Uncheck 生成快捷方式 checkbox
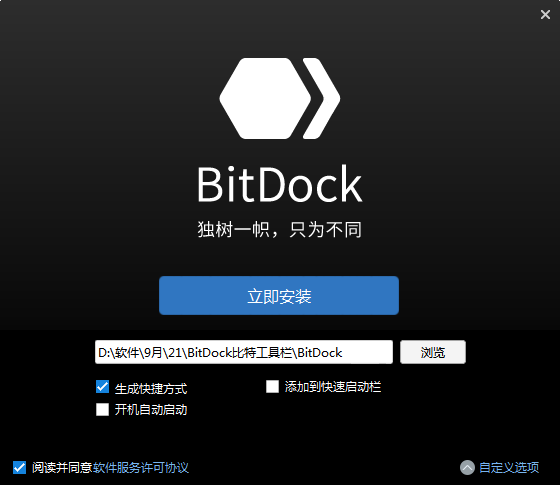Image resolution: width=560 pixels, height=485 pixels. coord(102,387)
